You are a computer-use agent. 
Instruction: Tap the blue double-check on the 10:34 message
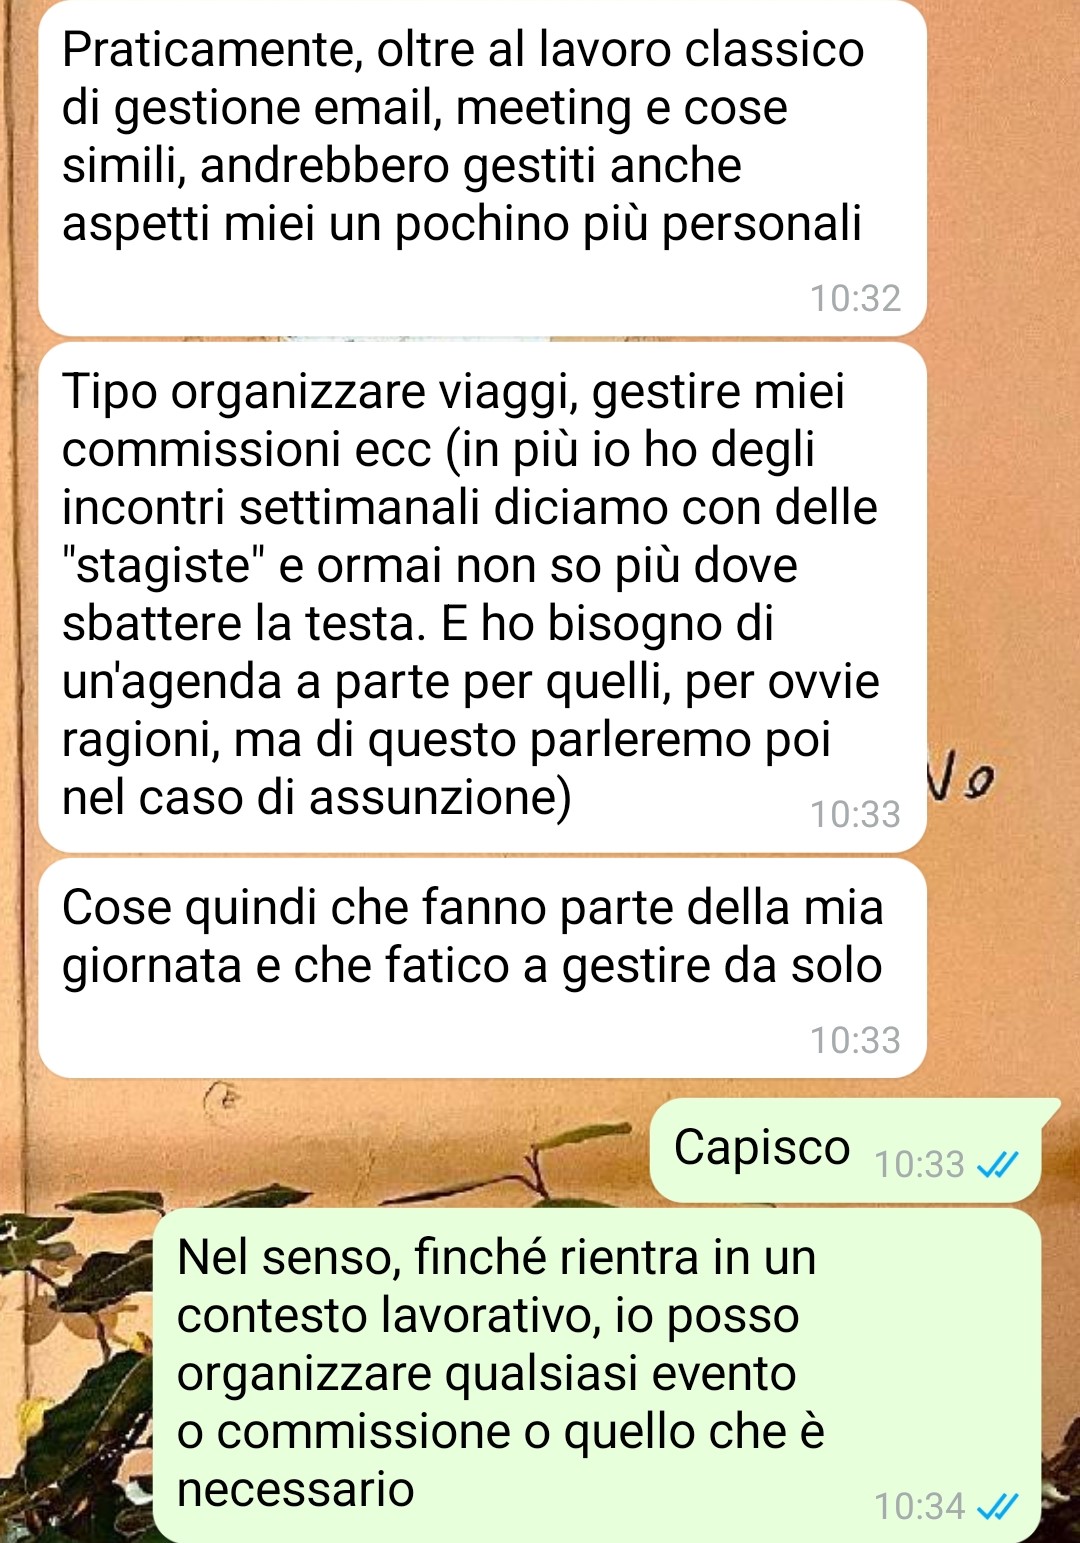point(997,1506)
